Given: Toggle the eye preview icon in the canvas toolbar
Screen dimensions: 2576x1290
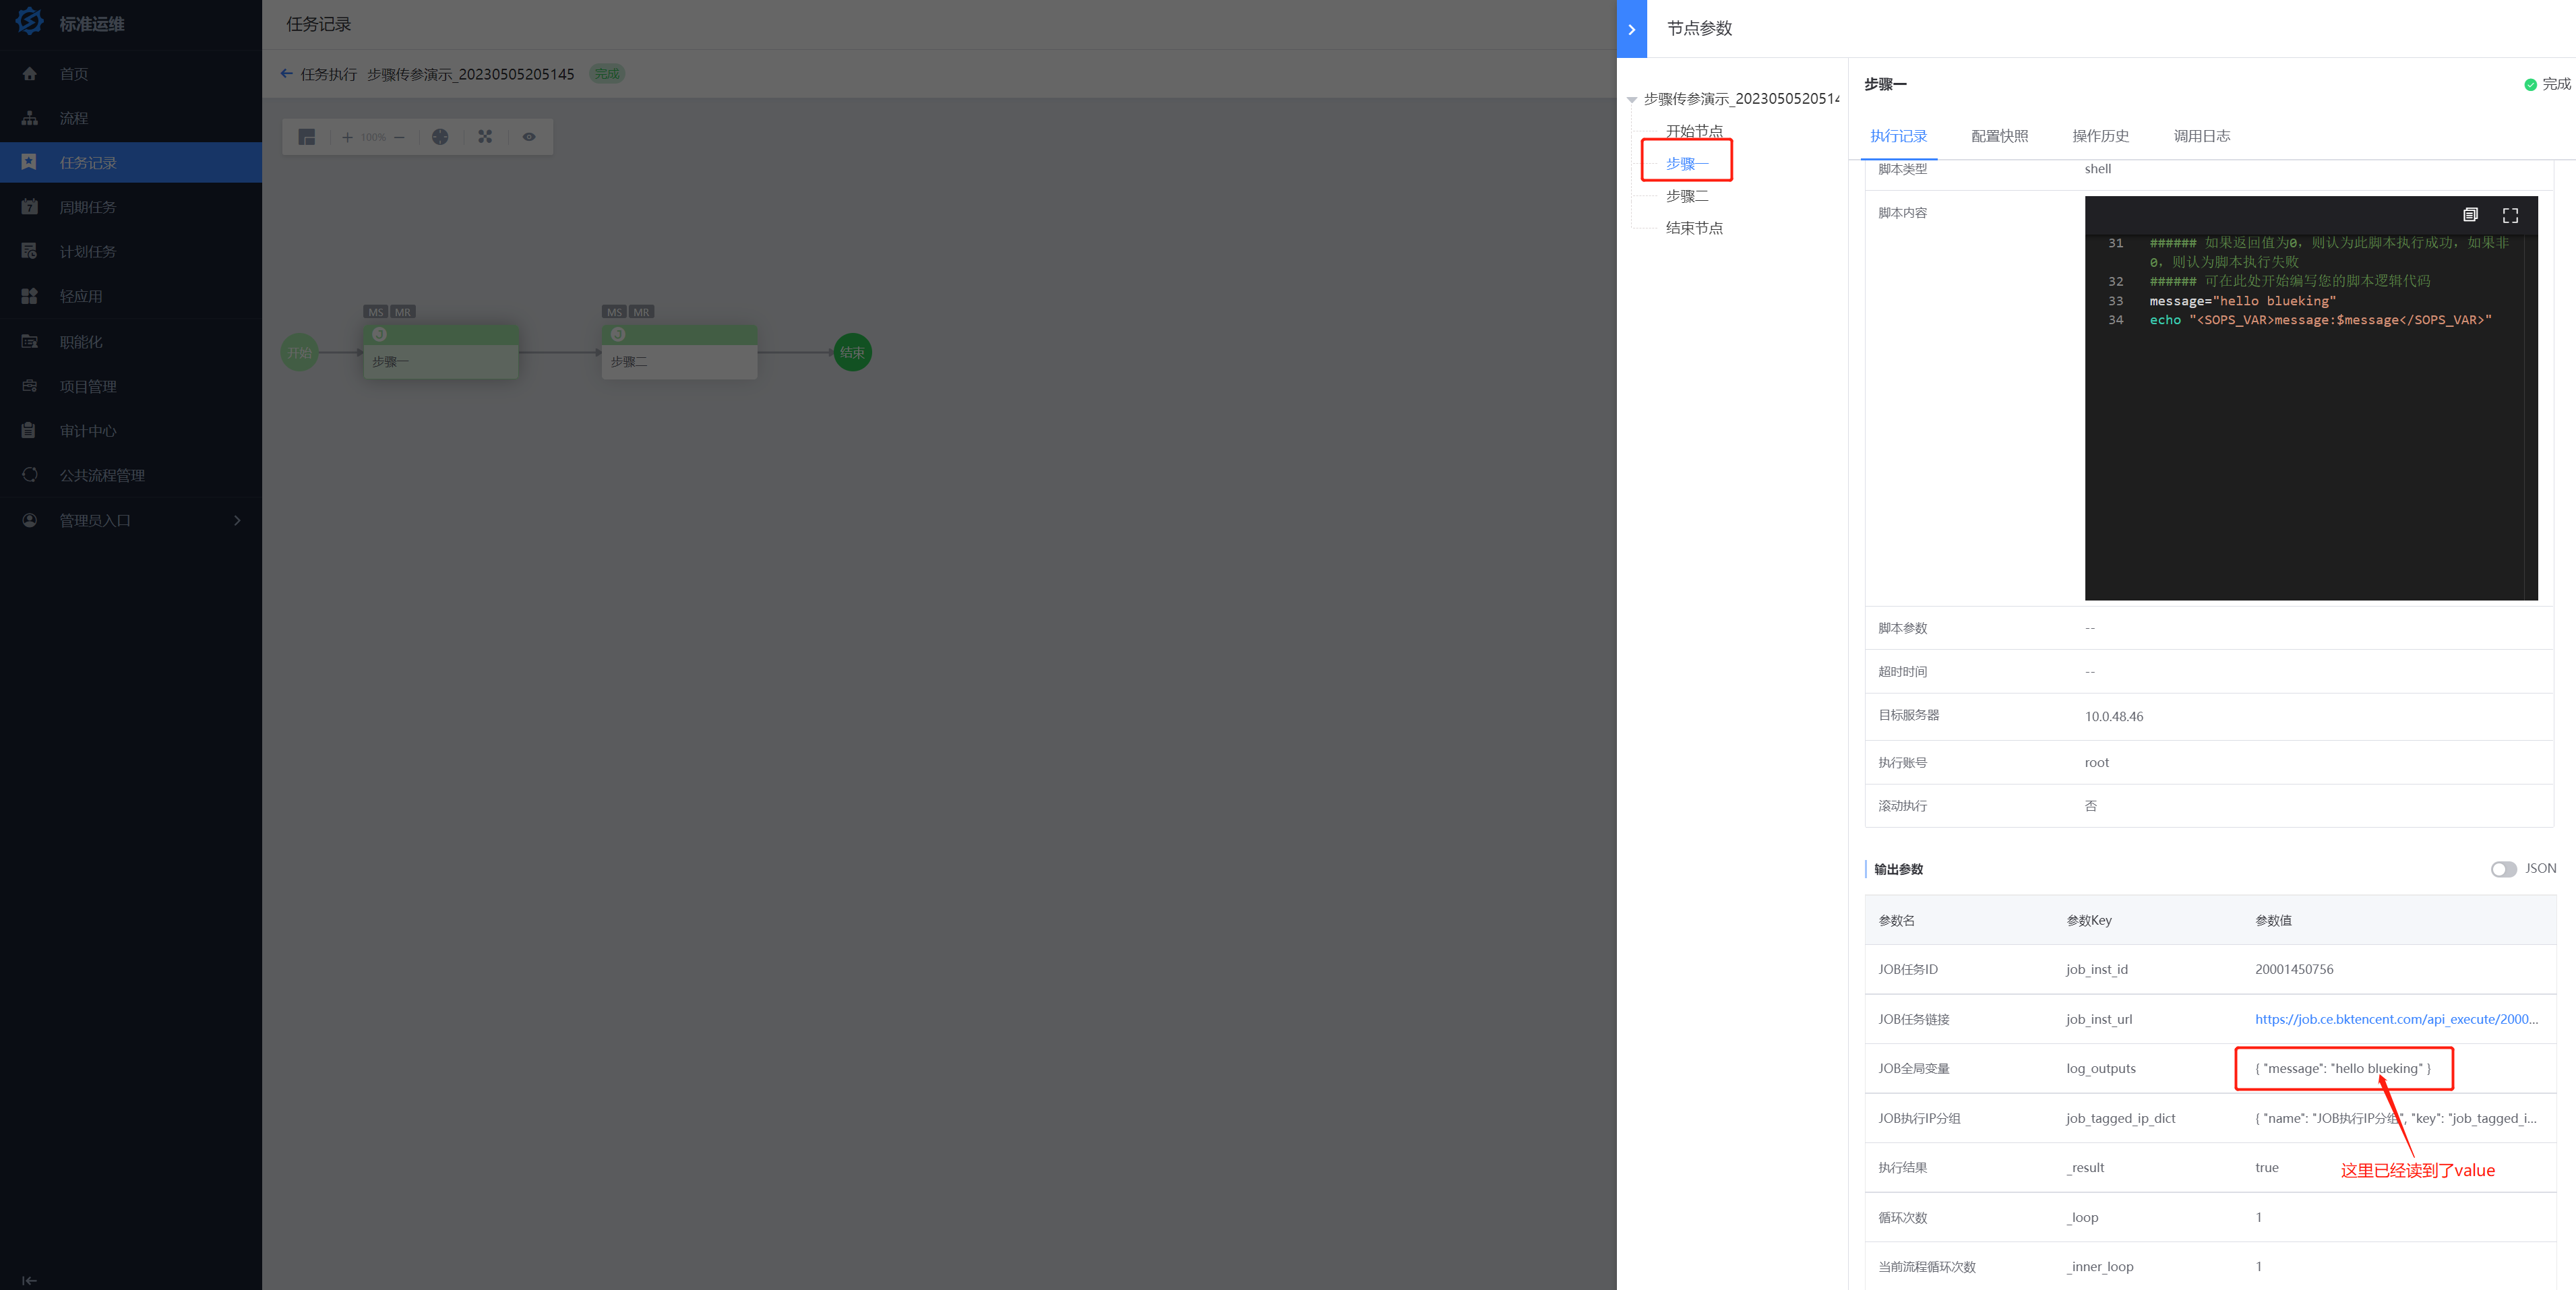Looking at the screenshot, I should coord(529,137).
